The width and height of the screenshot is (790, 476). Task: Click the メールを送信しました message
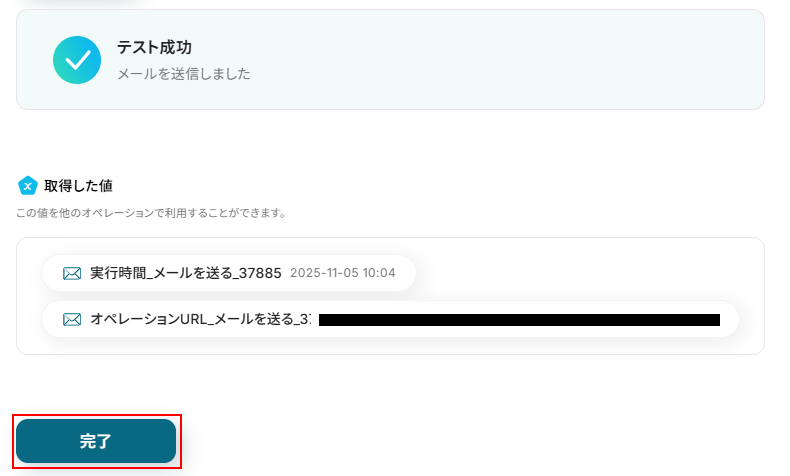point(183,74)
